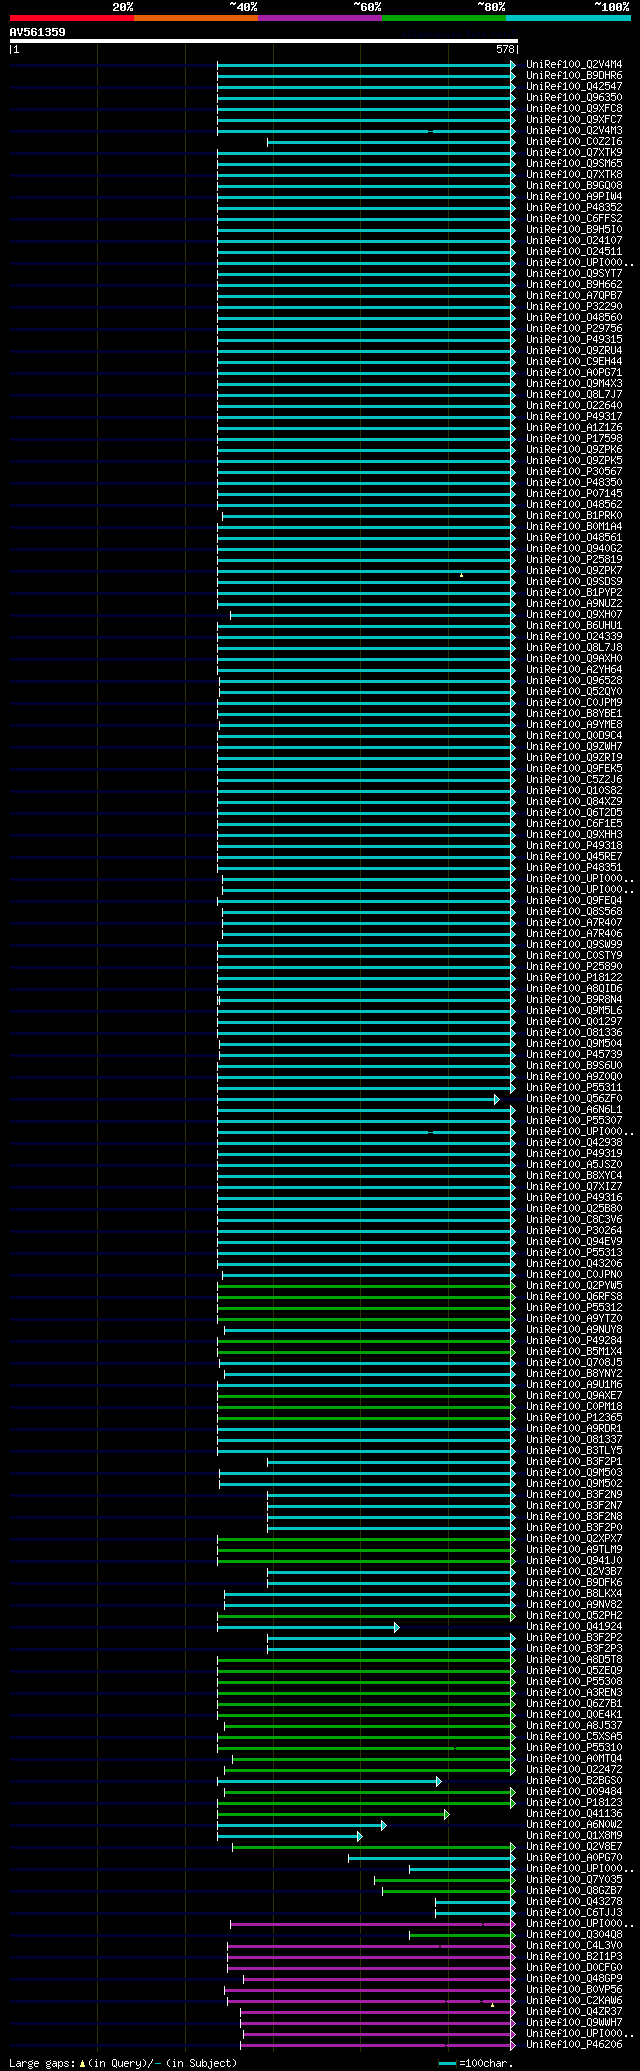
Task: Select label UniRef100_A2YH64
Action: tap(574, 670)
